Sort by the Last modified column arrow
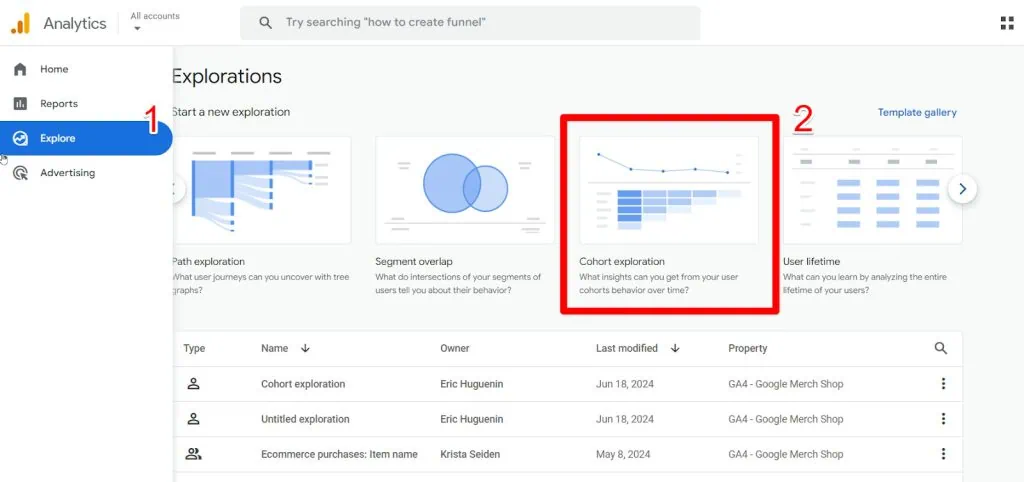The width and height of the screenshot is (1024, 482). pyautogui.click(x=675, y=349)
